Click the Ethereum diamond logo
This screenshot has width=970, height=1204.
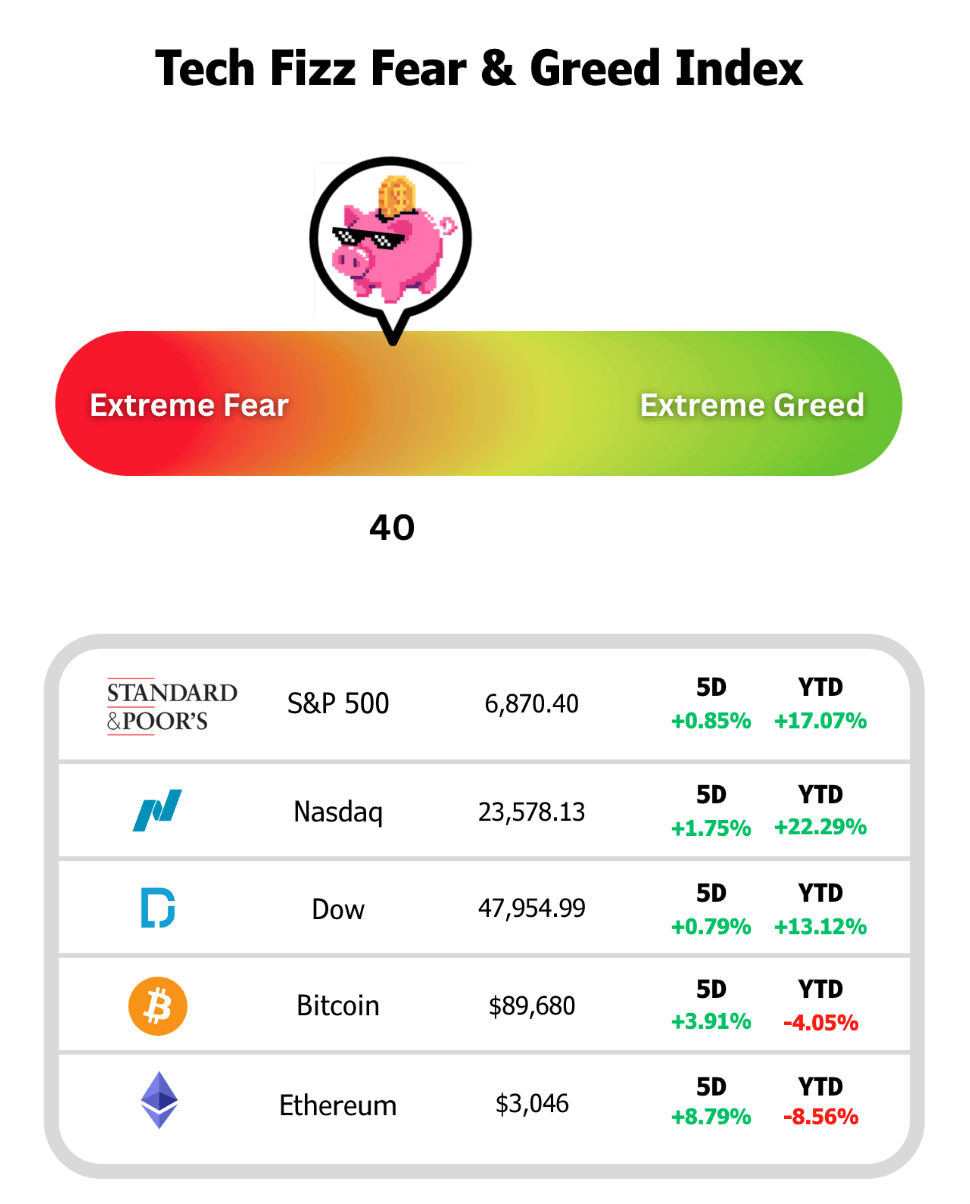[x=158, y=1101]
